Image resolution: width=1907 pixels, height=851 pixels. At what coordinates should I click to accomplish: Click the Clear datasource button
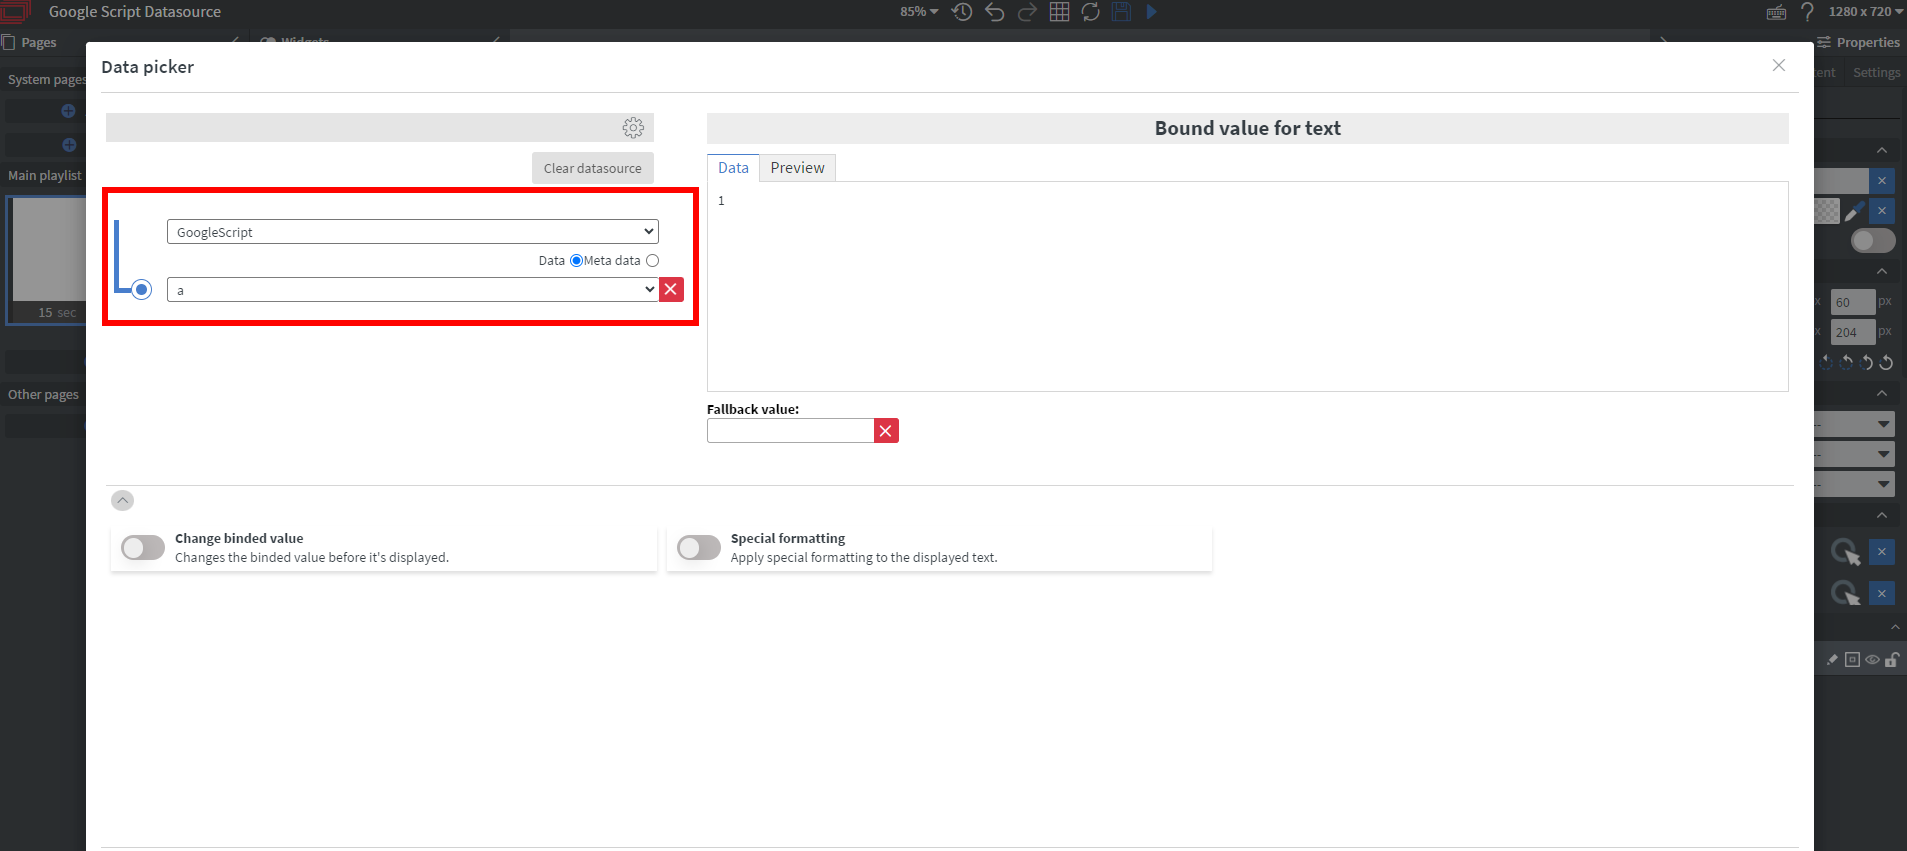[593, 168]
